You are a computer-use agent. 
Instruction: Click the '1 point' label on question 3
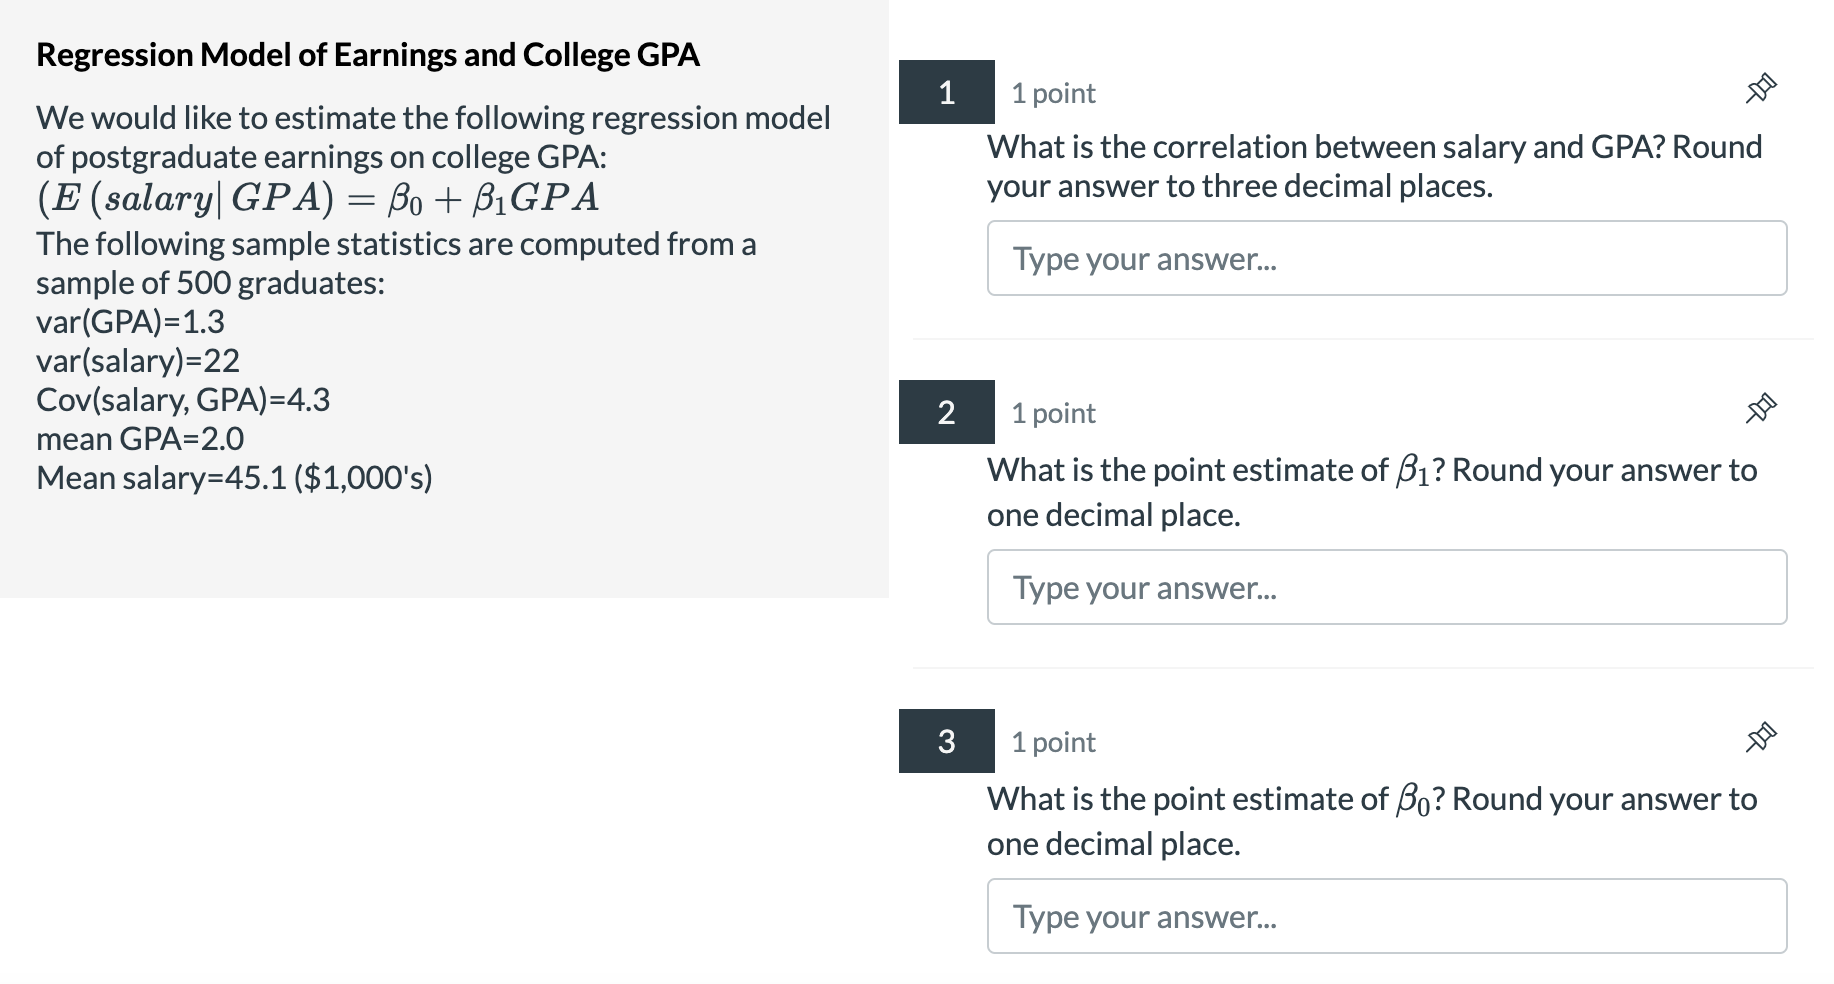(1051, 742)
